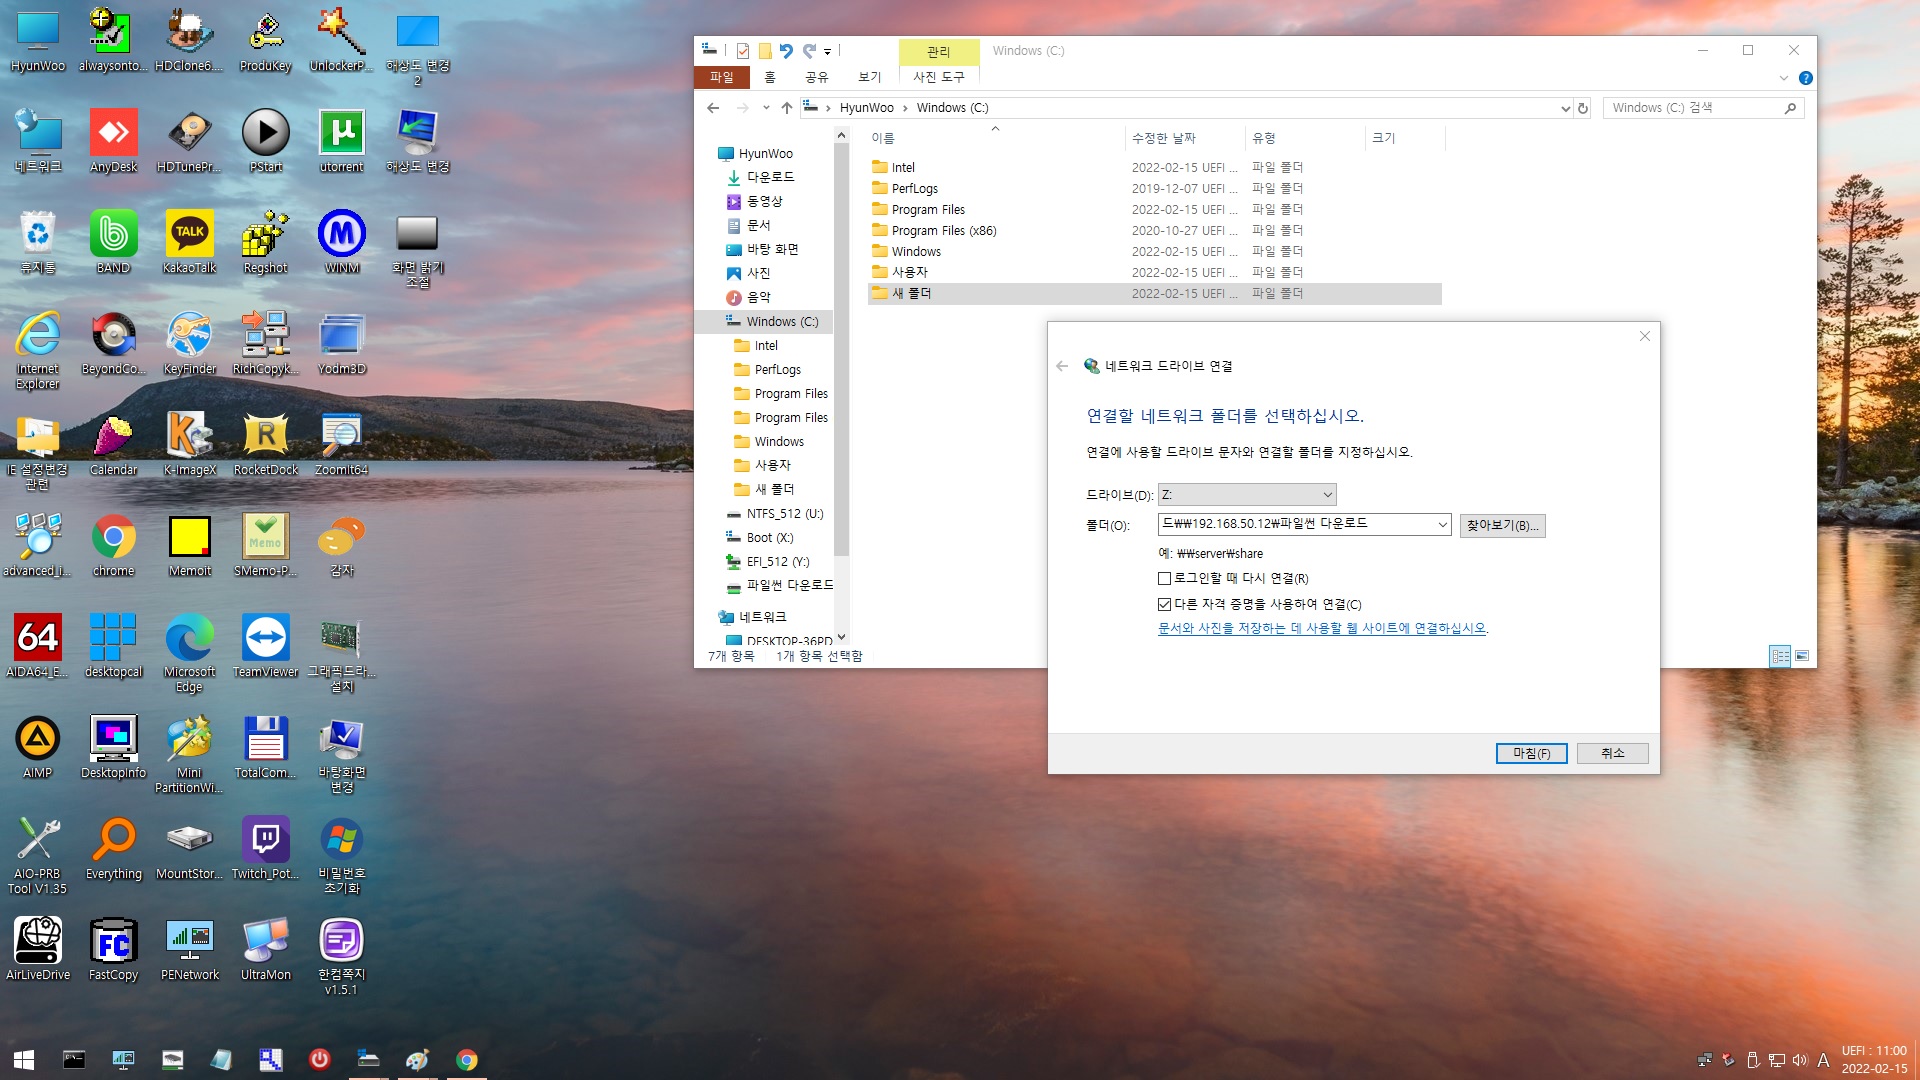Image resolution: width=1920 pixels, height=1080 pixels.
Task: Launch chrome from the desktop
Action: click(113, 545)
